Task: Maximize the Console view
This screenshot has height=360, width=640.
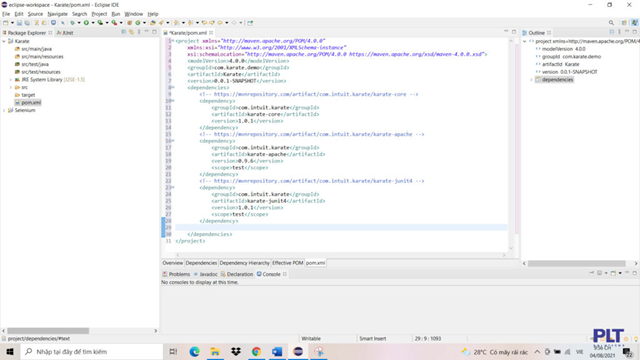Action: [x=635, y=273]
